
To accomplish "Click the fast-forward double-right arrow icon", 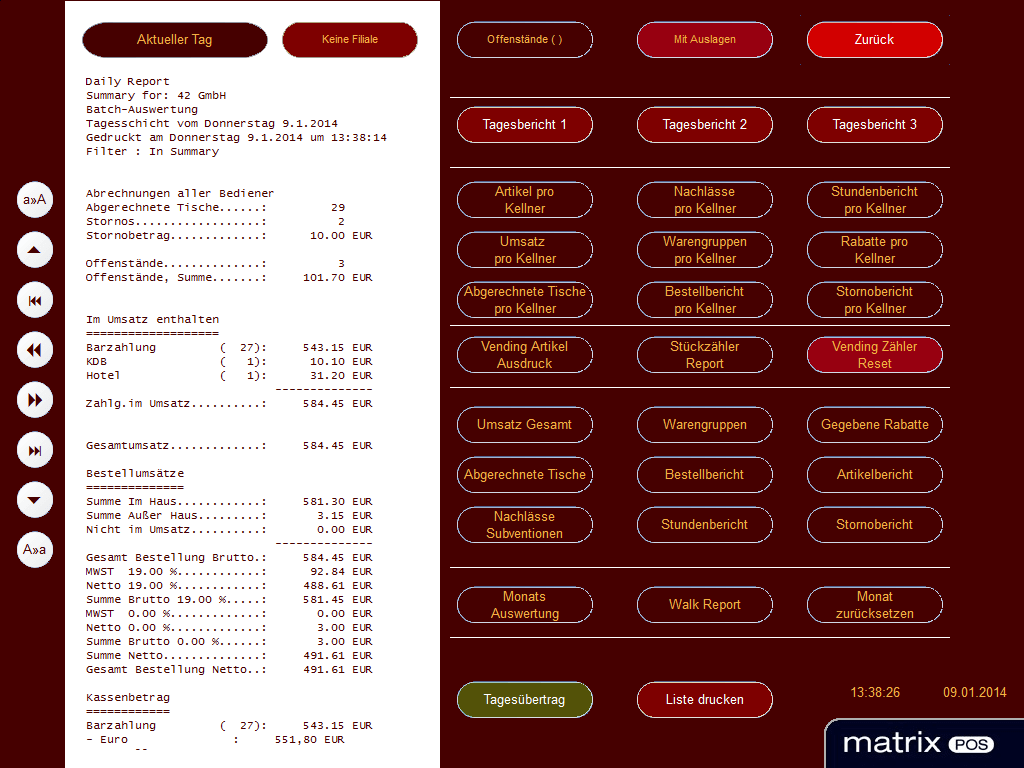I will (35, 400).
